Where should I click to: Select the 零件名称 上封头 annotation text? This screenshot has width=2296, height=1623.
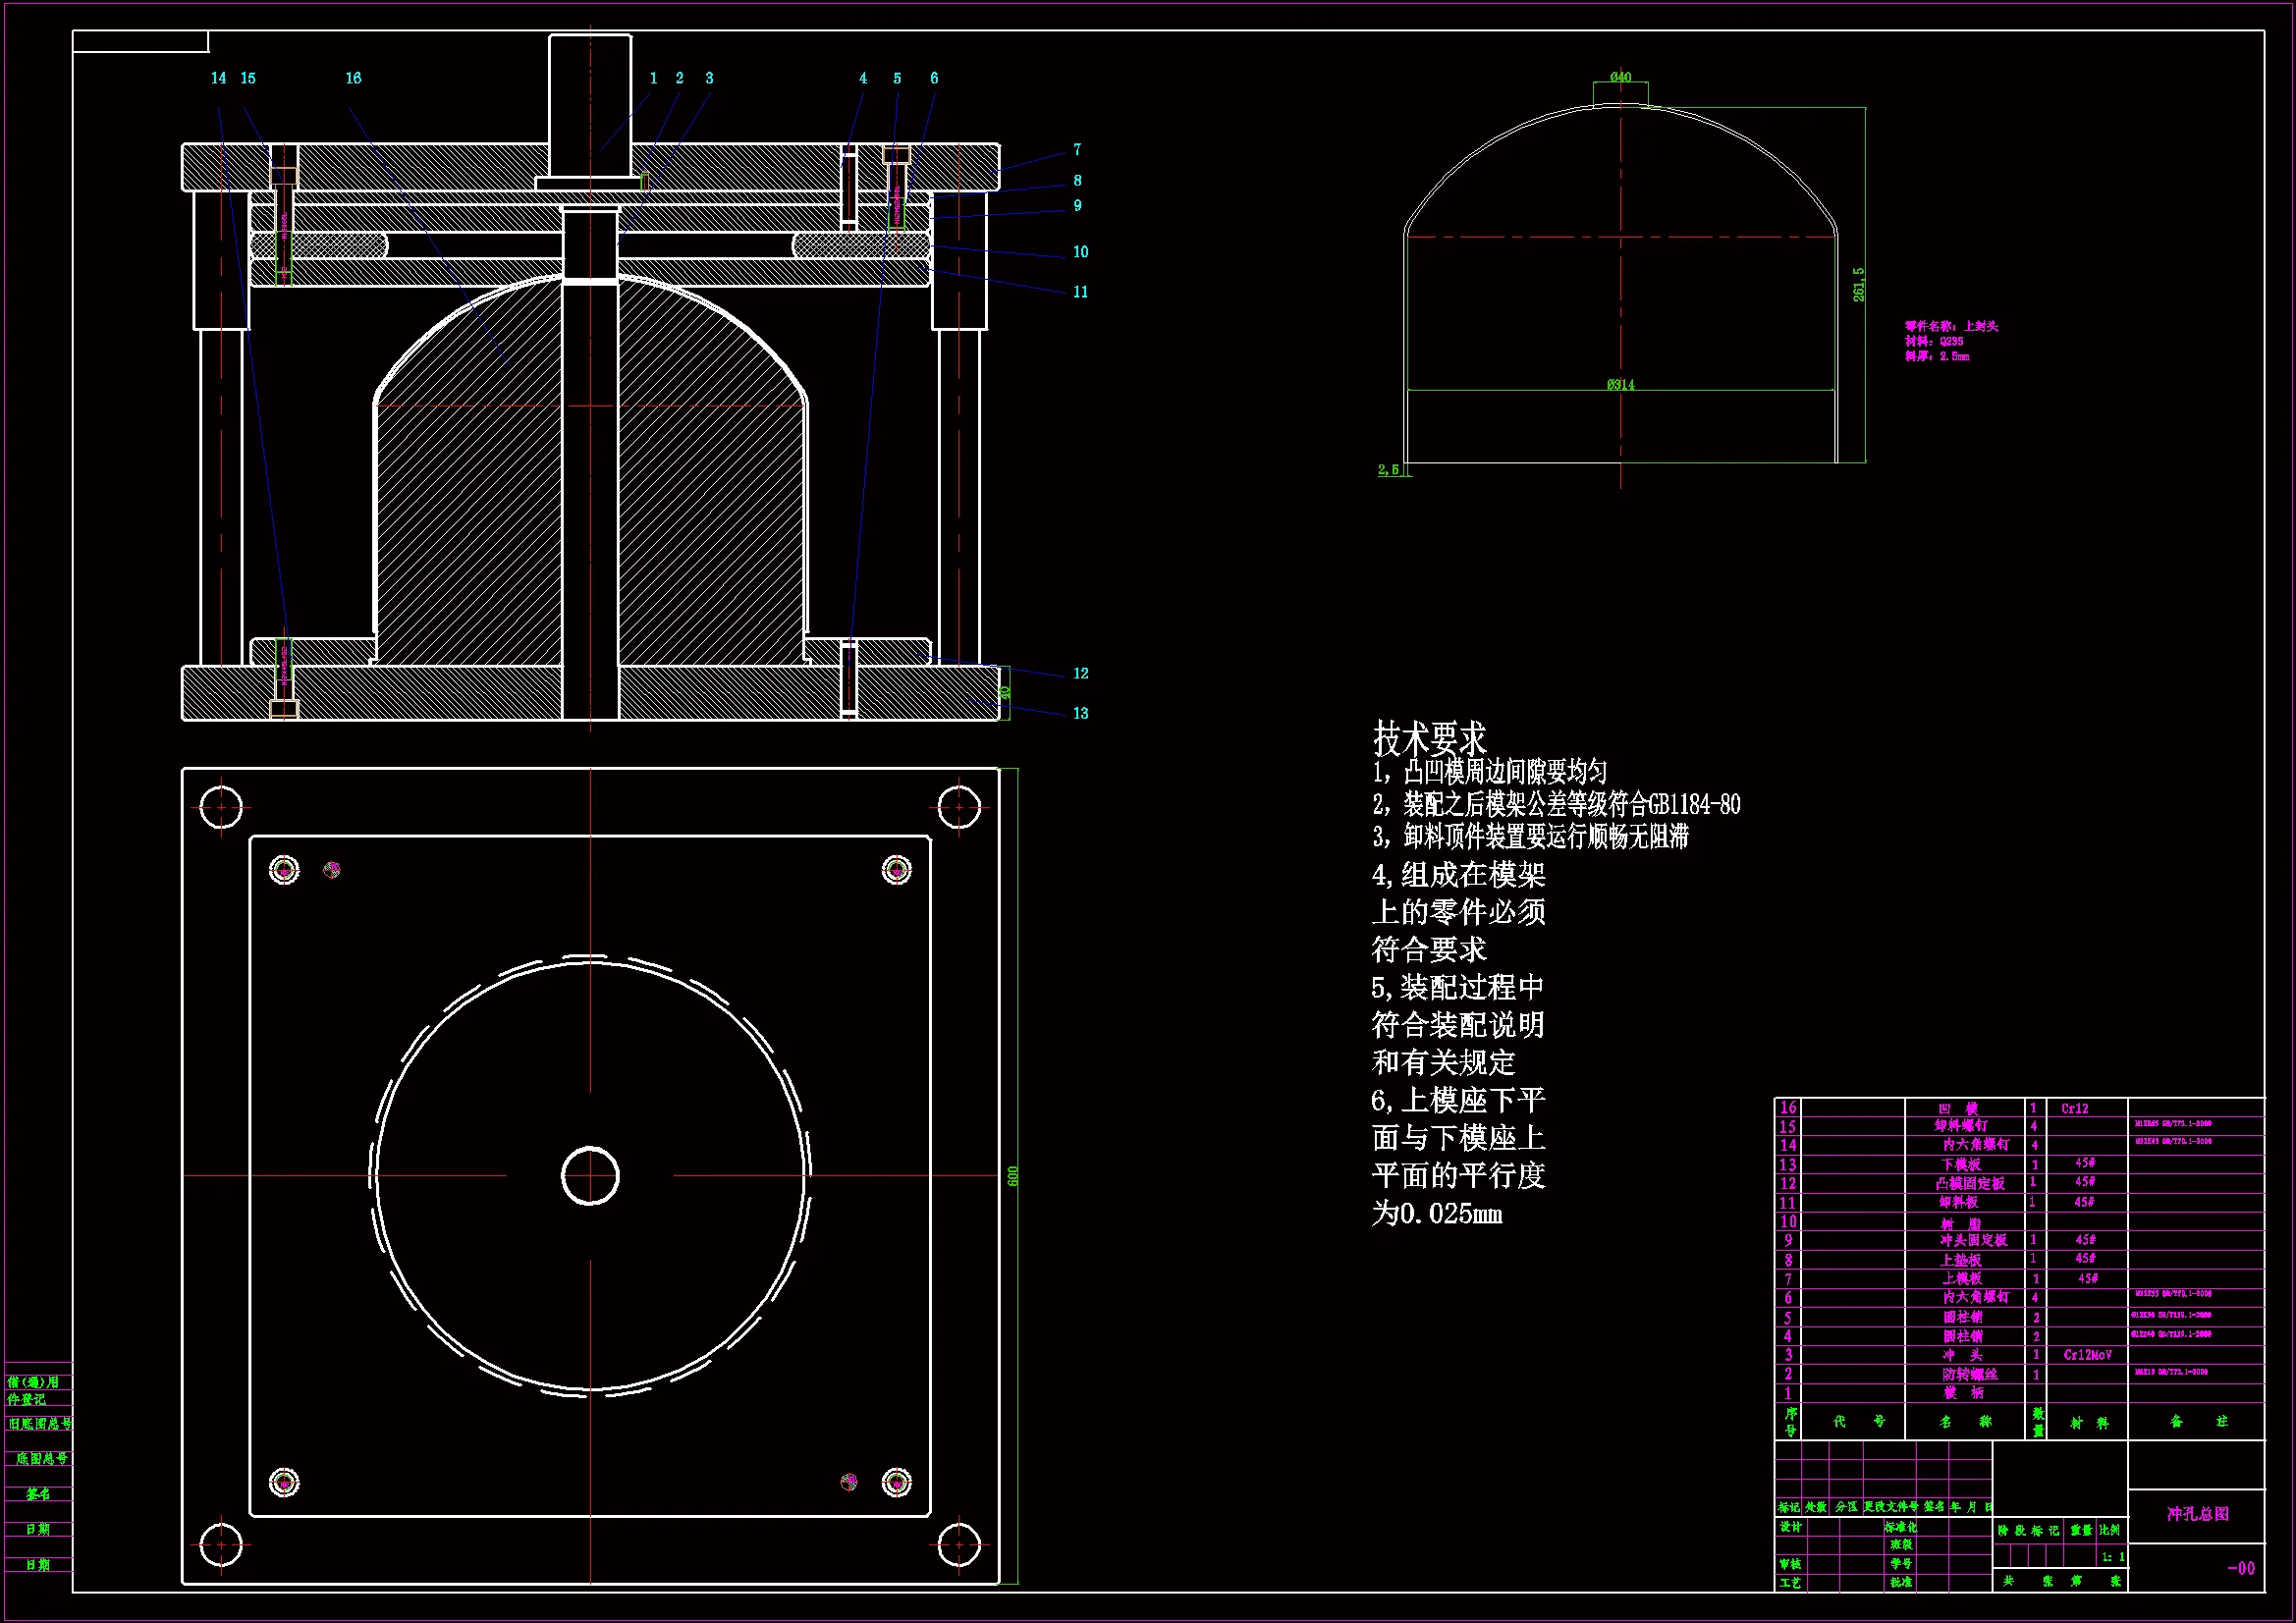[x=1951, y=326]
